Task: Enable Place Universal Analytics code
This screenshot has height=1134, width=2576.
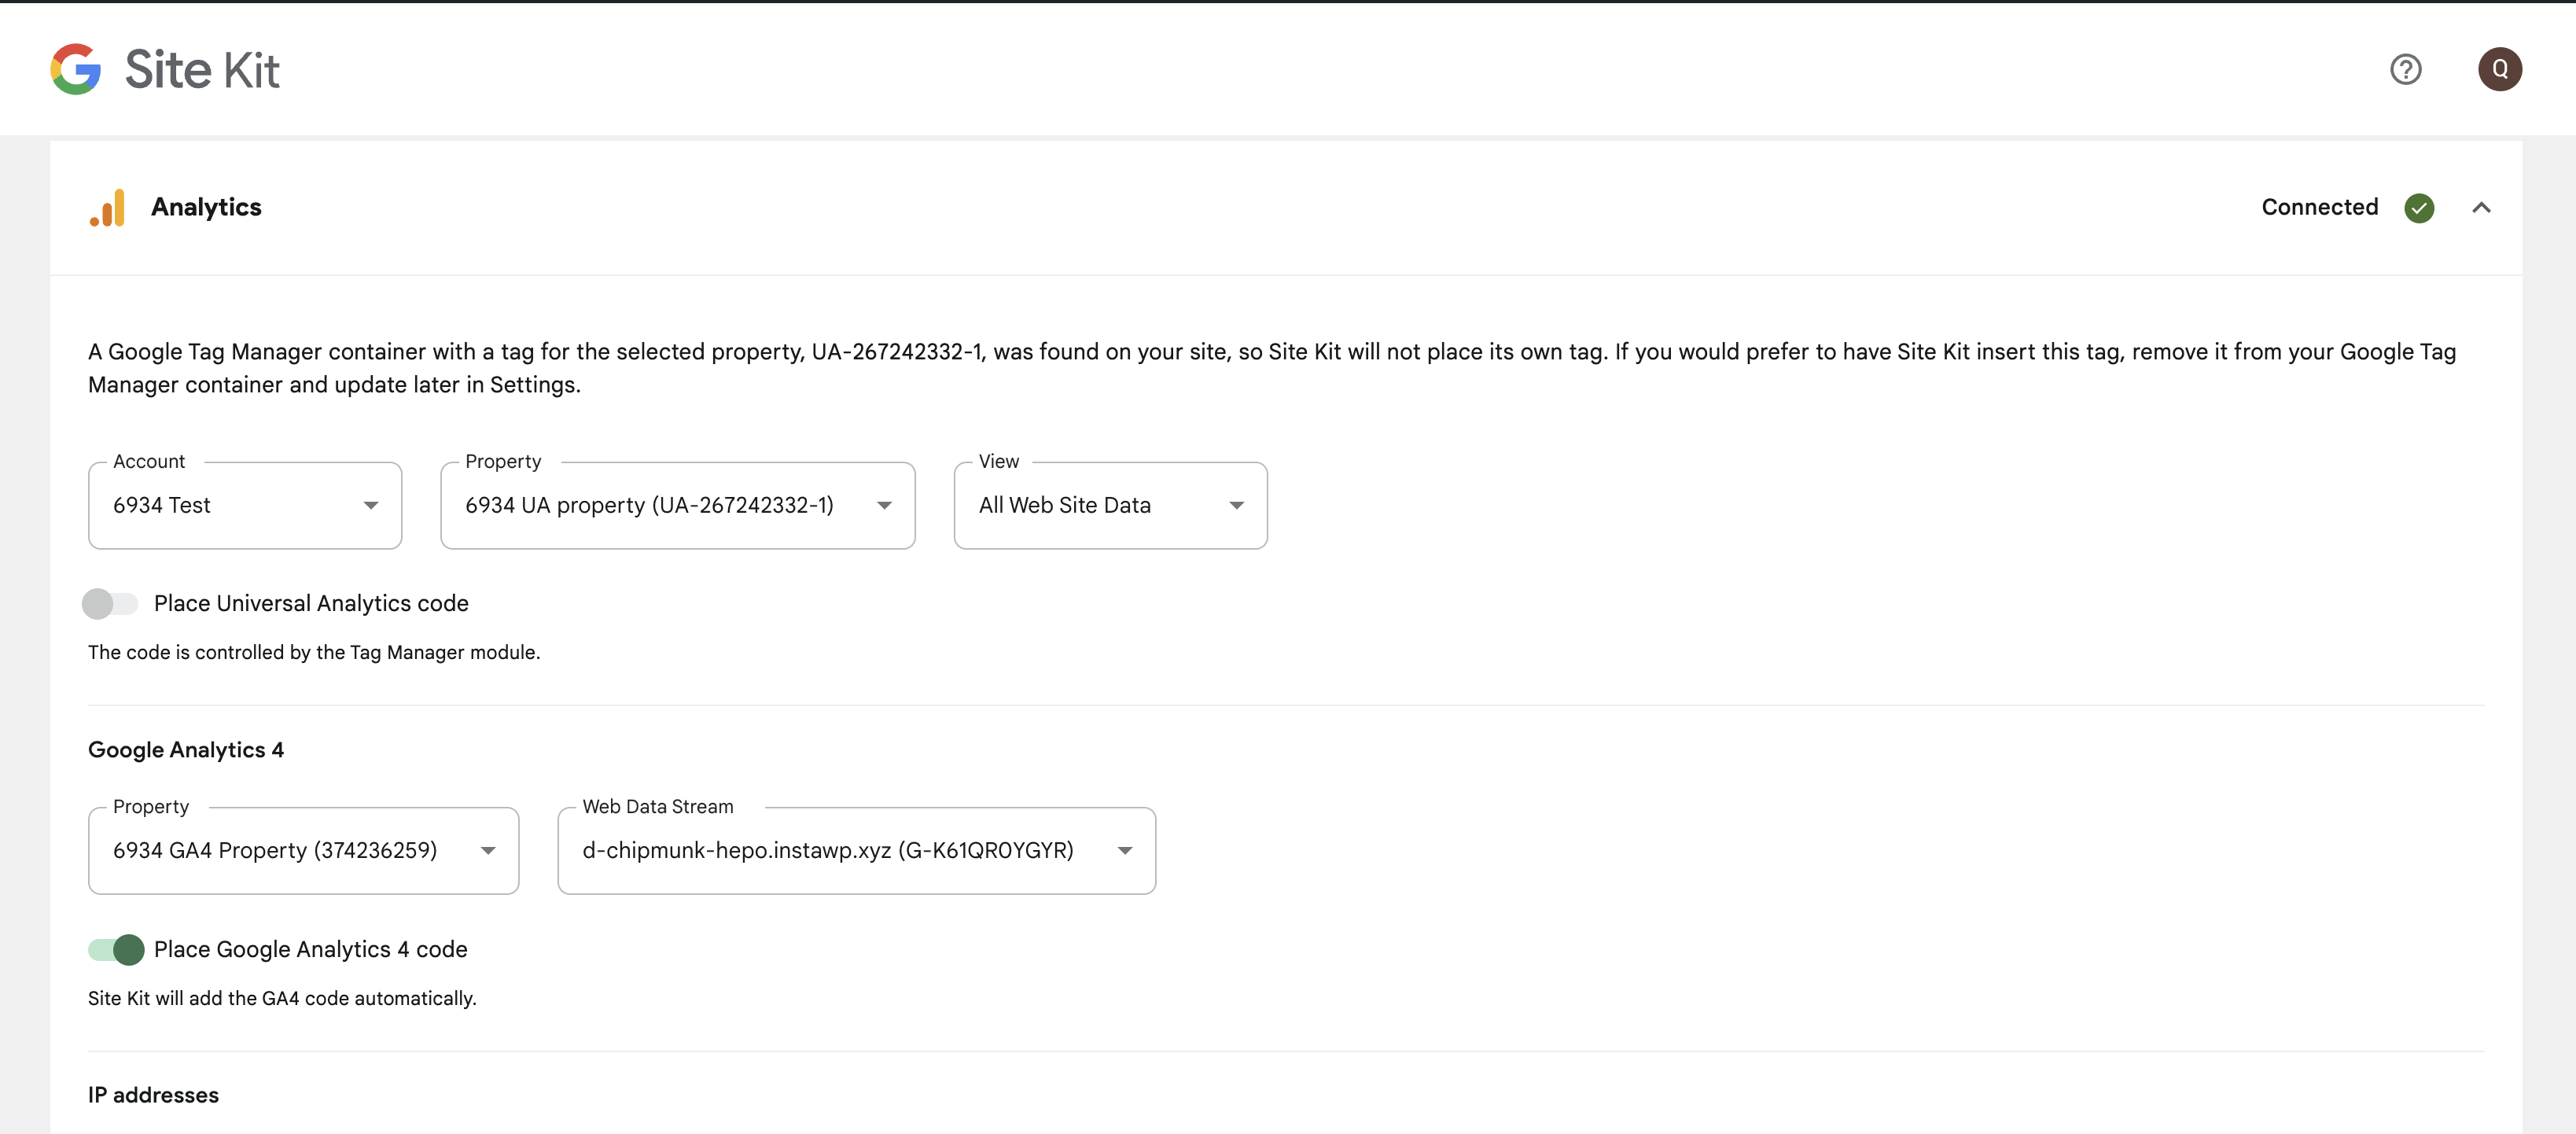Action: point(111,603)
